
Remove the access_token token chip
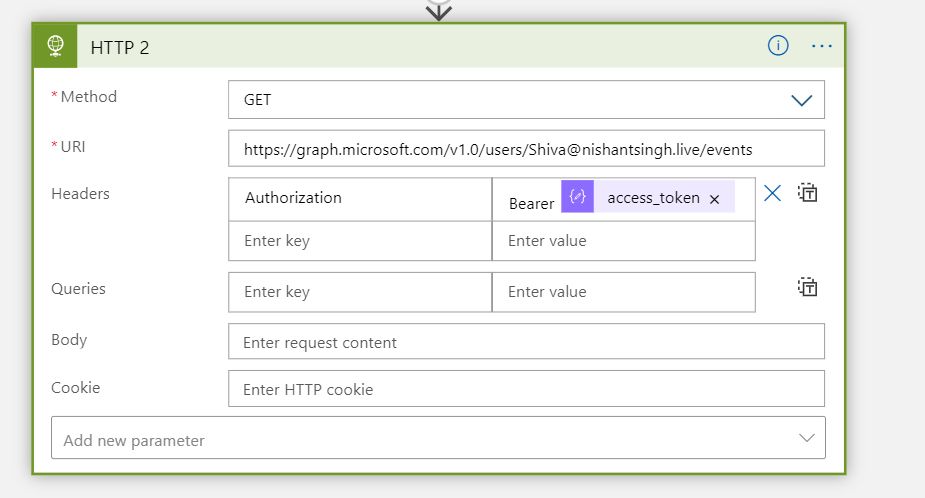714,199
